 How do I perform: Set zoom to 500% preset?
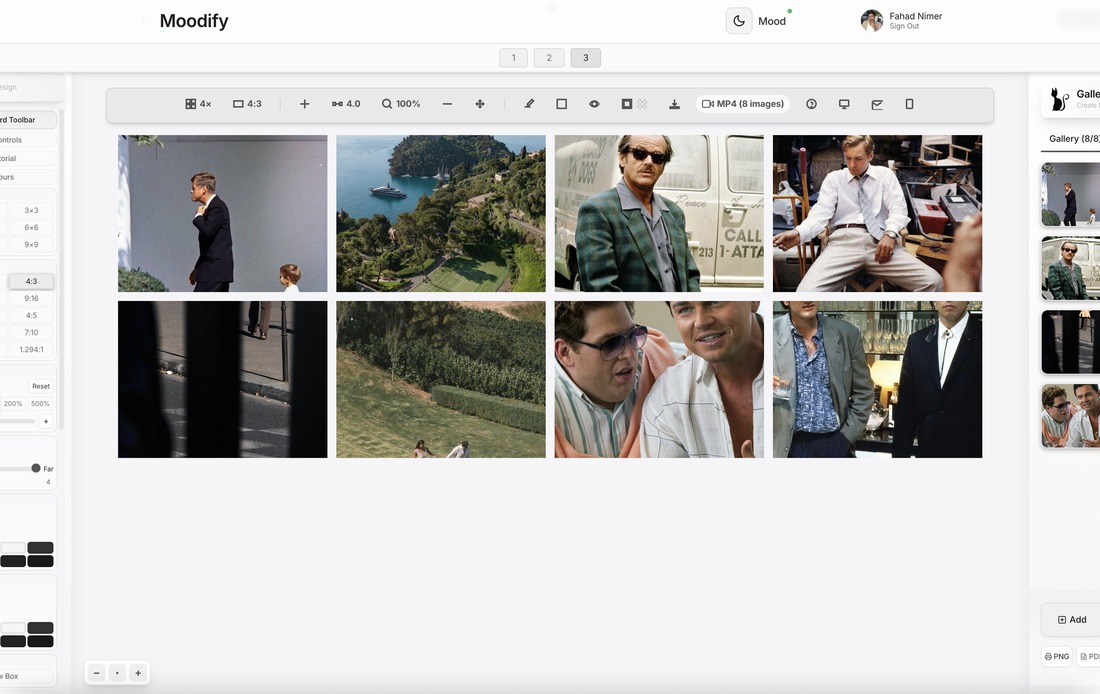pos(40,403)
